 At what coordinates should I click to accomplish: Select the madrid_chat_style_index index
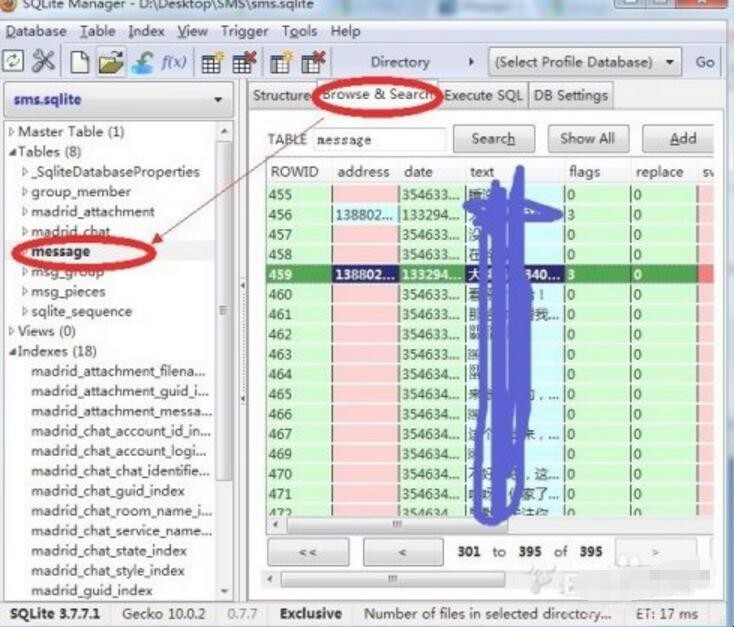click(x=108, y=571)
